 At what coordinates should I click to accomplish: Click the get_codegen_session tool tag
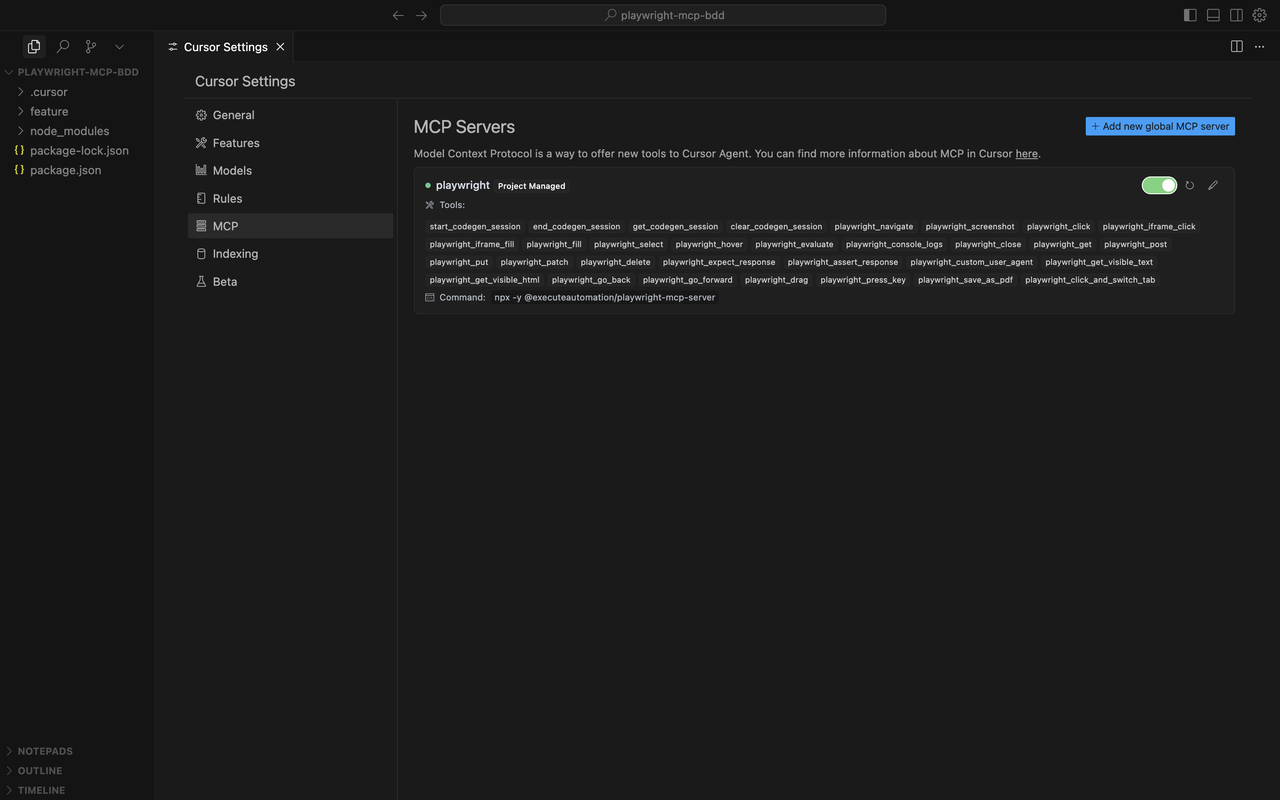[x=675, y=227]
